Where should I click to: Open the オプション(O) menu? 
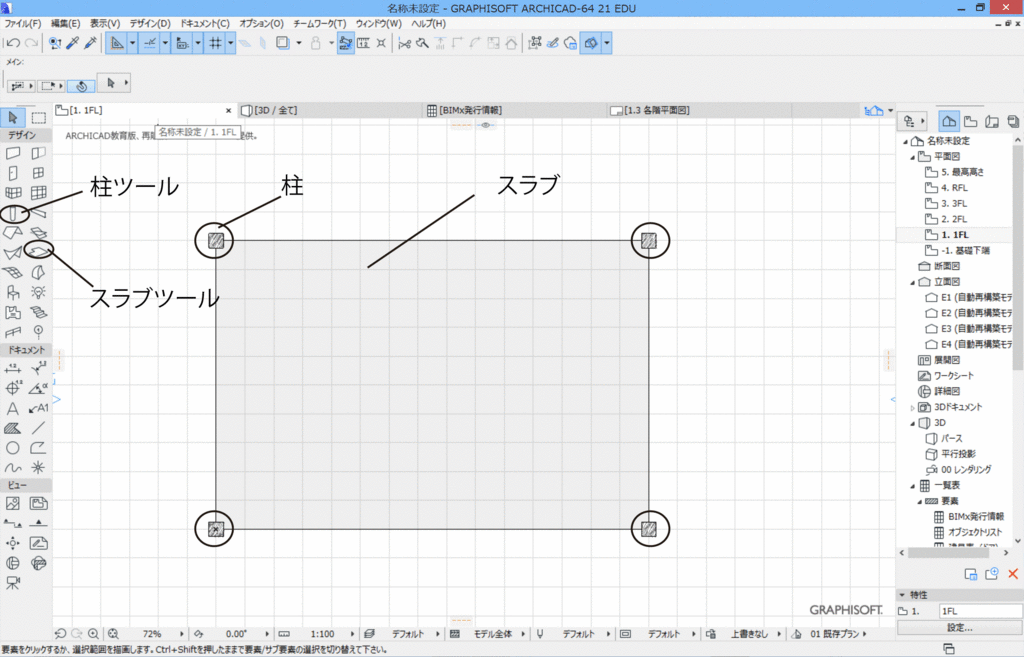[x=261, y=24]
